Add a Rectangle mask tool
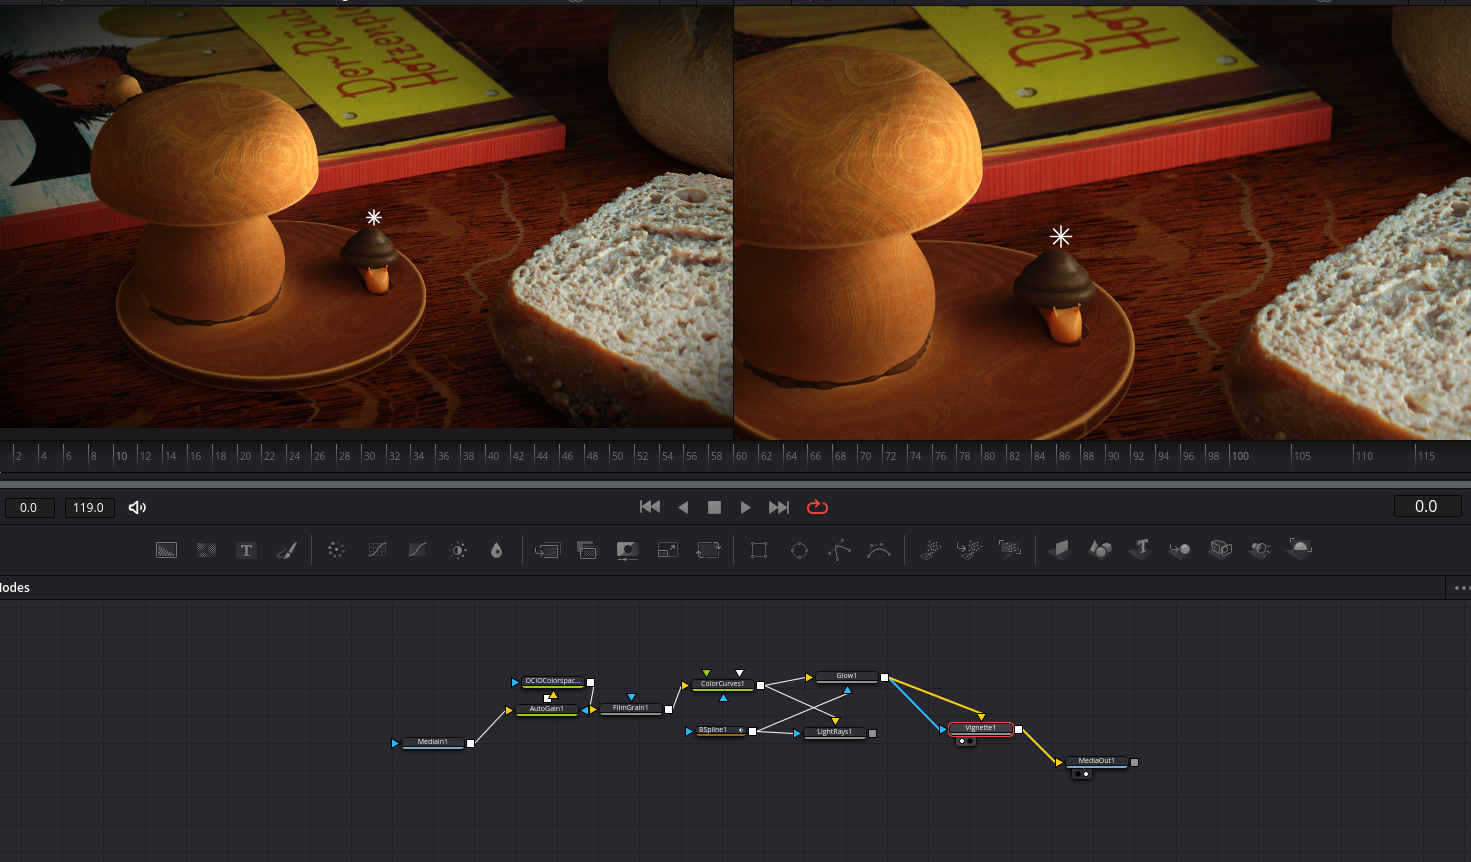The image size is (1471, 862). (759, 550)
